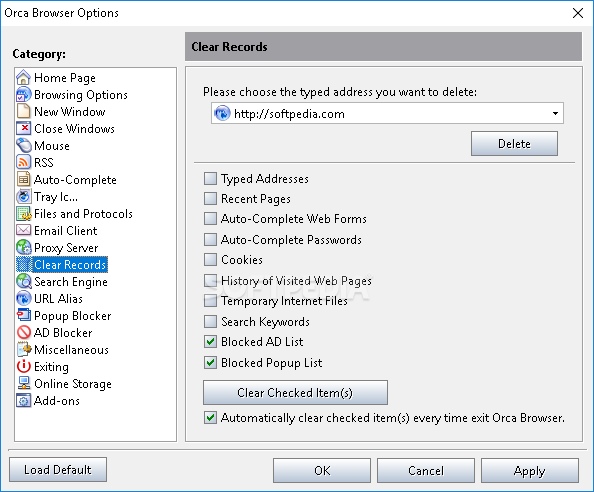This screenshot has height=492, width=594.
Task: Open the typed address dropdown arrow
Action: (555, 113)
